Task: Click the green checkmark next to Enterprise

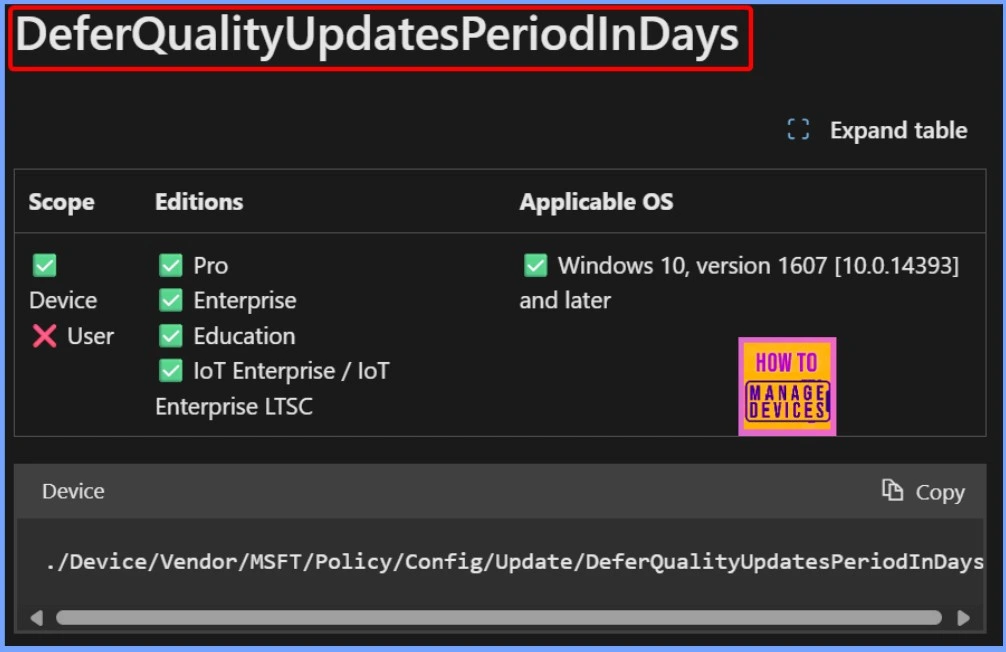Action: point(170,300)
